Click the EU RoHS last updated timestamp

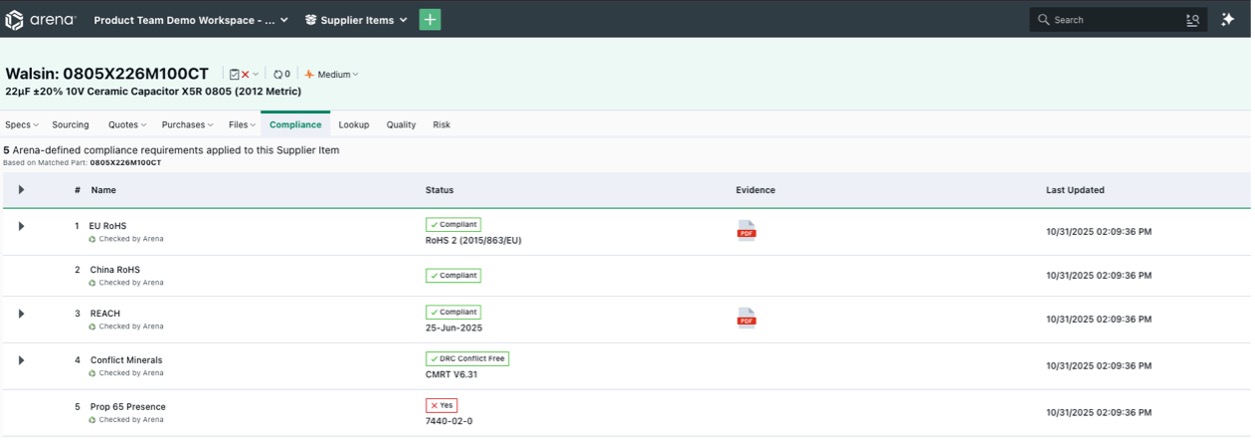[x=1098, y=232]
